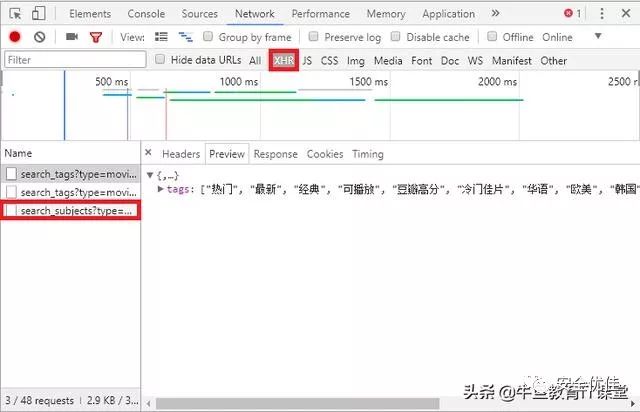Open the Cookies tab

[325, 154]
